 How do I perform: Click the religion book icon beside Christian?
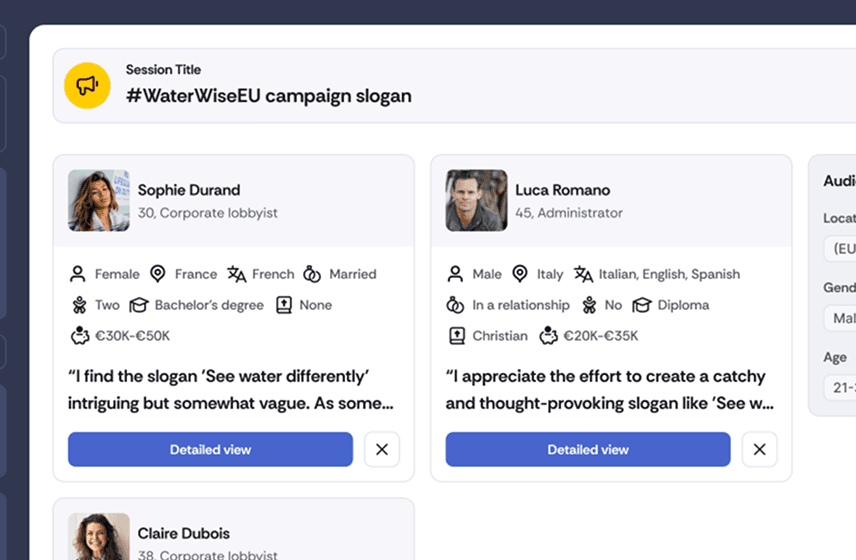[456, 336]
